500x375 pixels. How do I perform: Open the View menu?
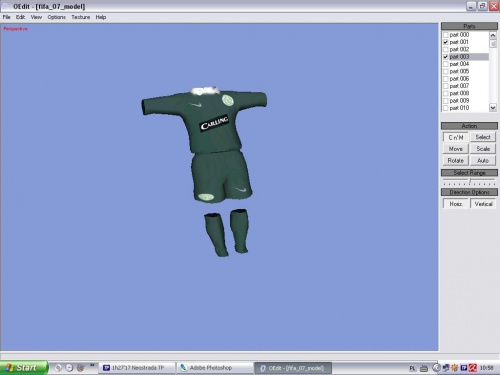pos(36,17)
